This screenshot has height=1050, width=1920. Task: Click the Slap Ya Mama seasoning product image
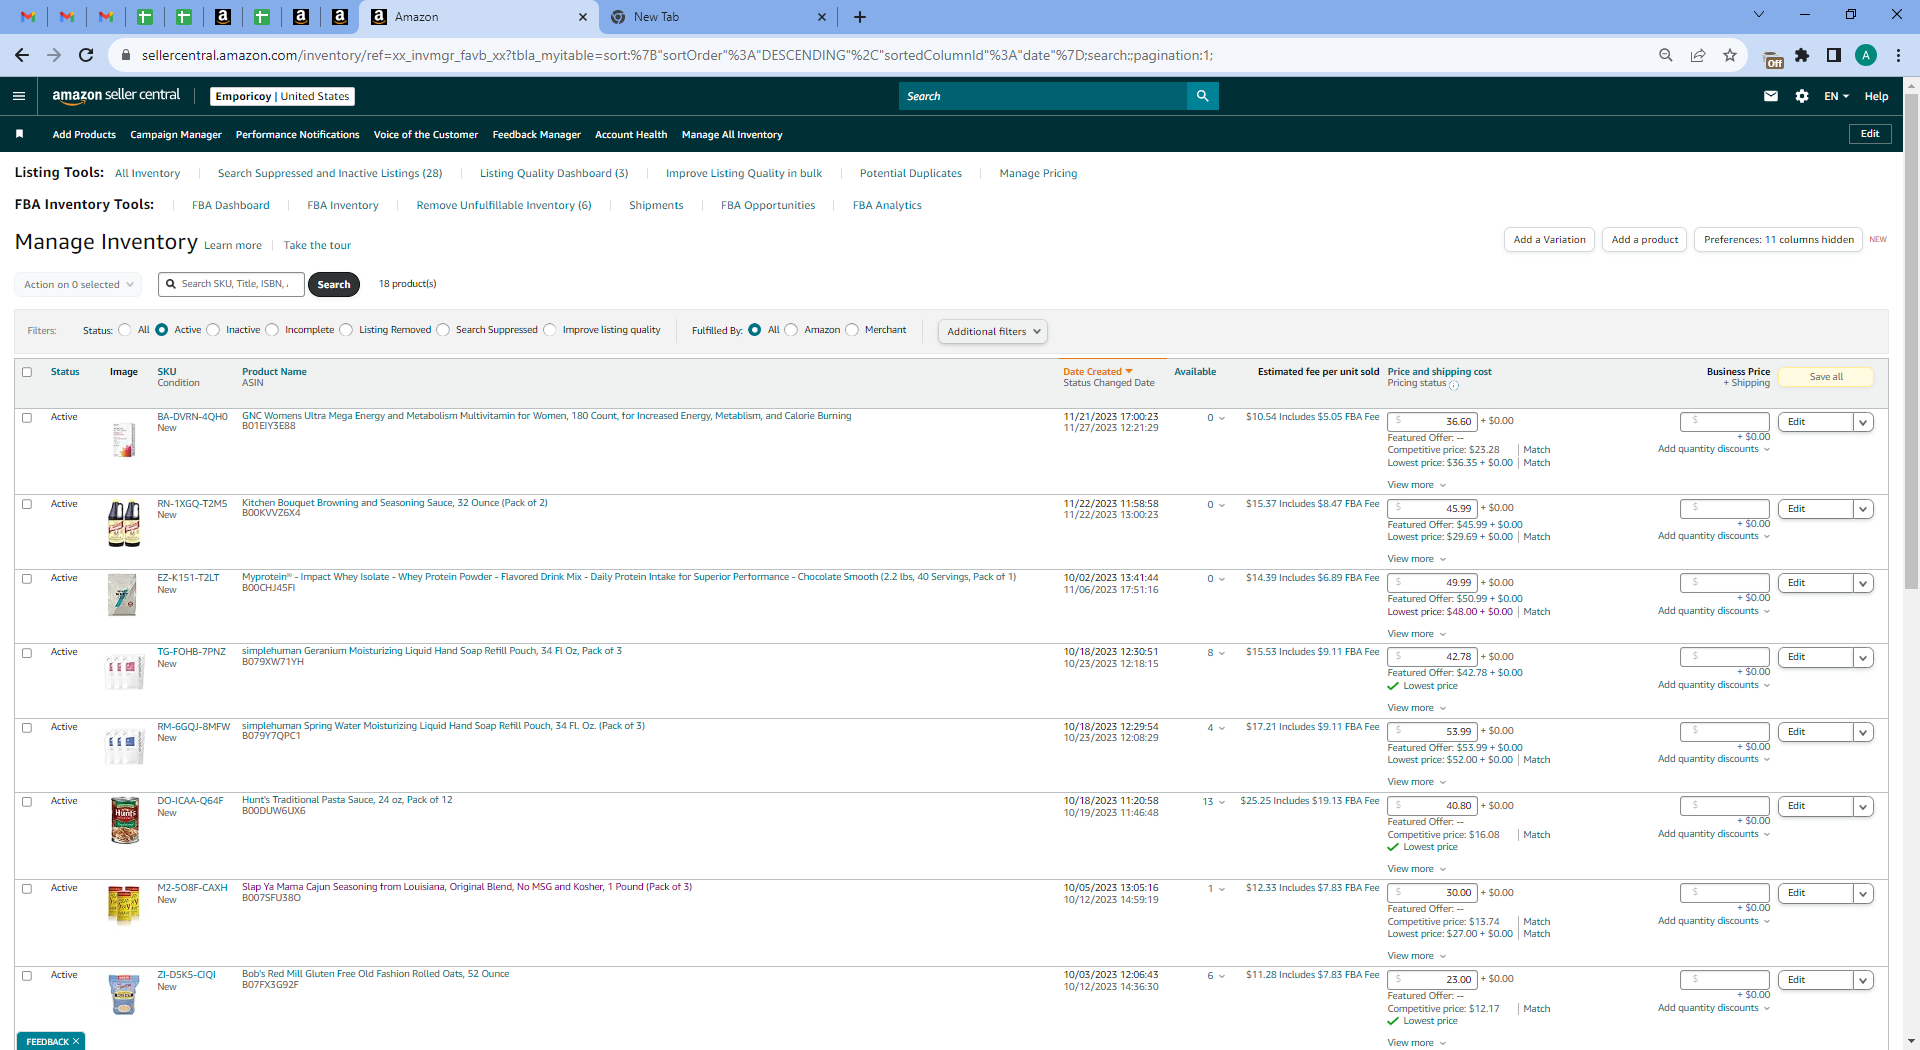(x=124, y=905)
